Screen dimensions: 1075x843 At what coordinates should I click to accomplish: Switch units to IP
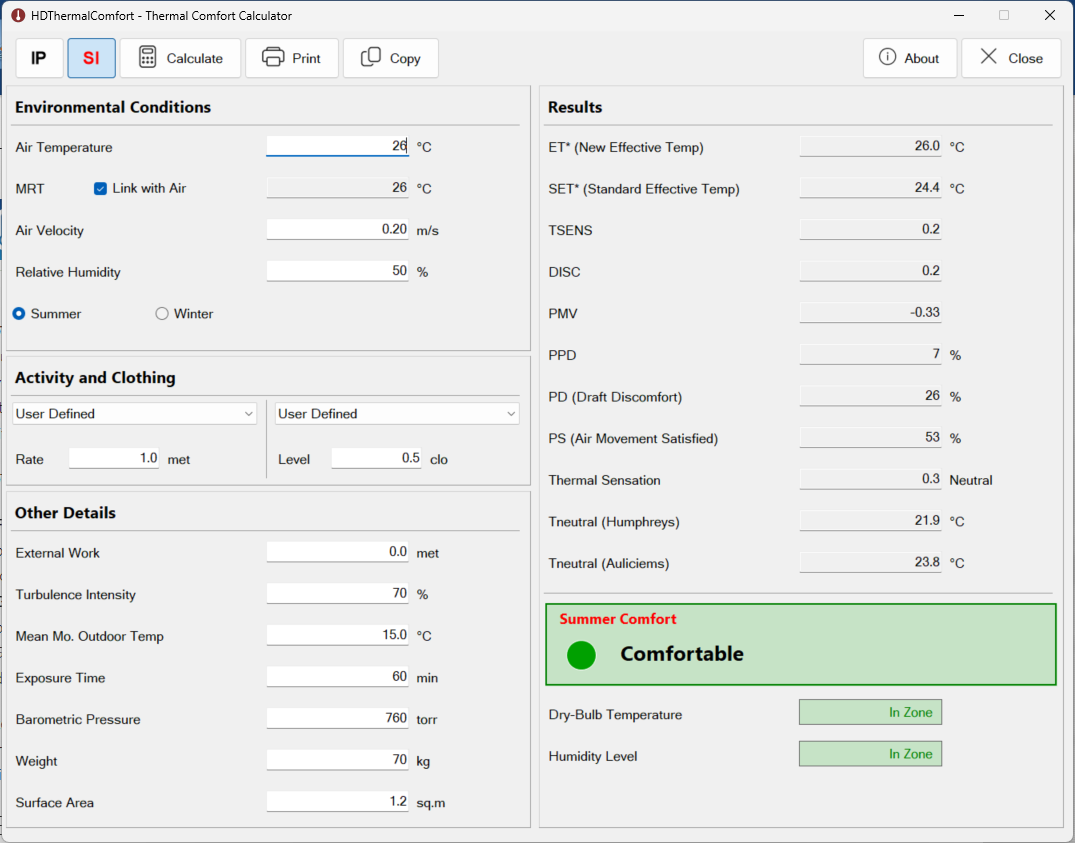39,58
